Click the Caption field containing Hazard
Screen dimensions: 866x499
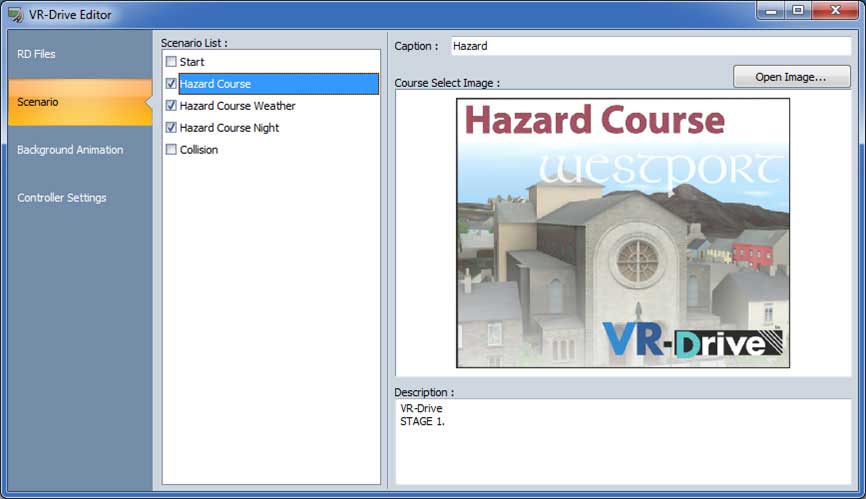(x=651, y=46)
